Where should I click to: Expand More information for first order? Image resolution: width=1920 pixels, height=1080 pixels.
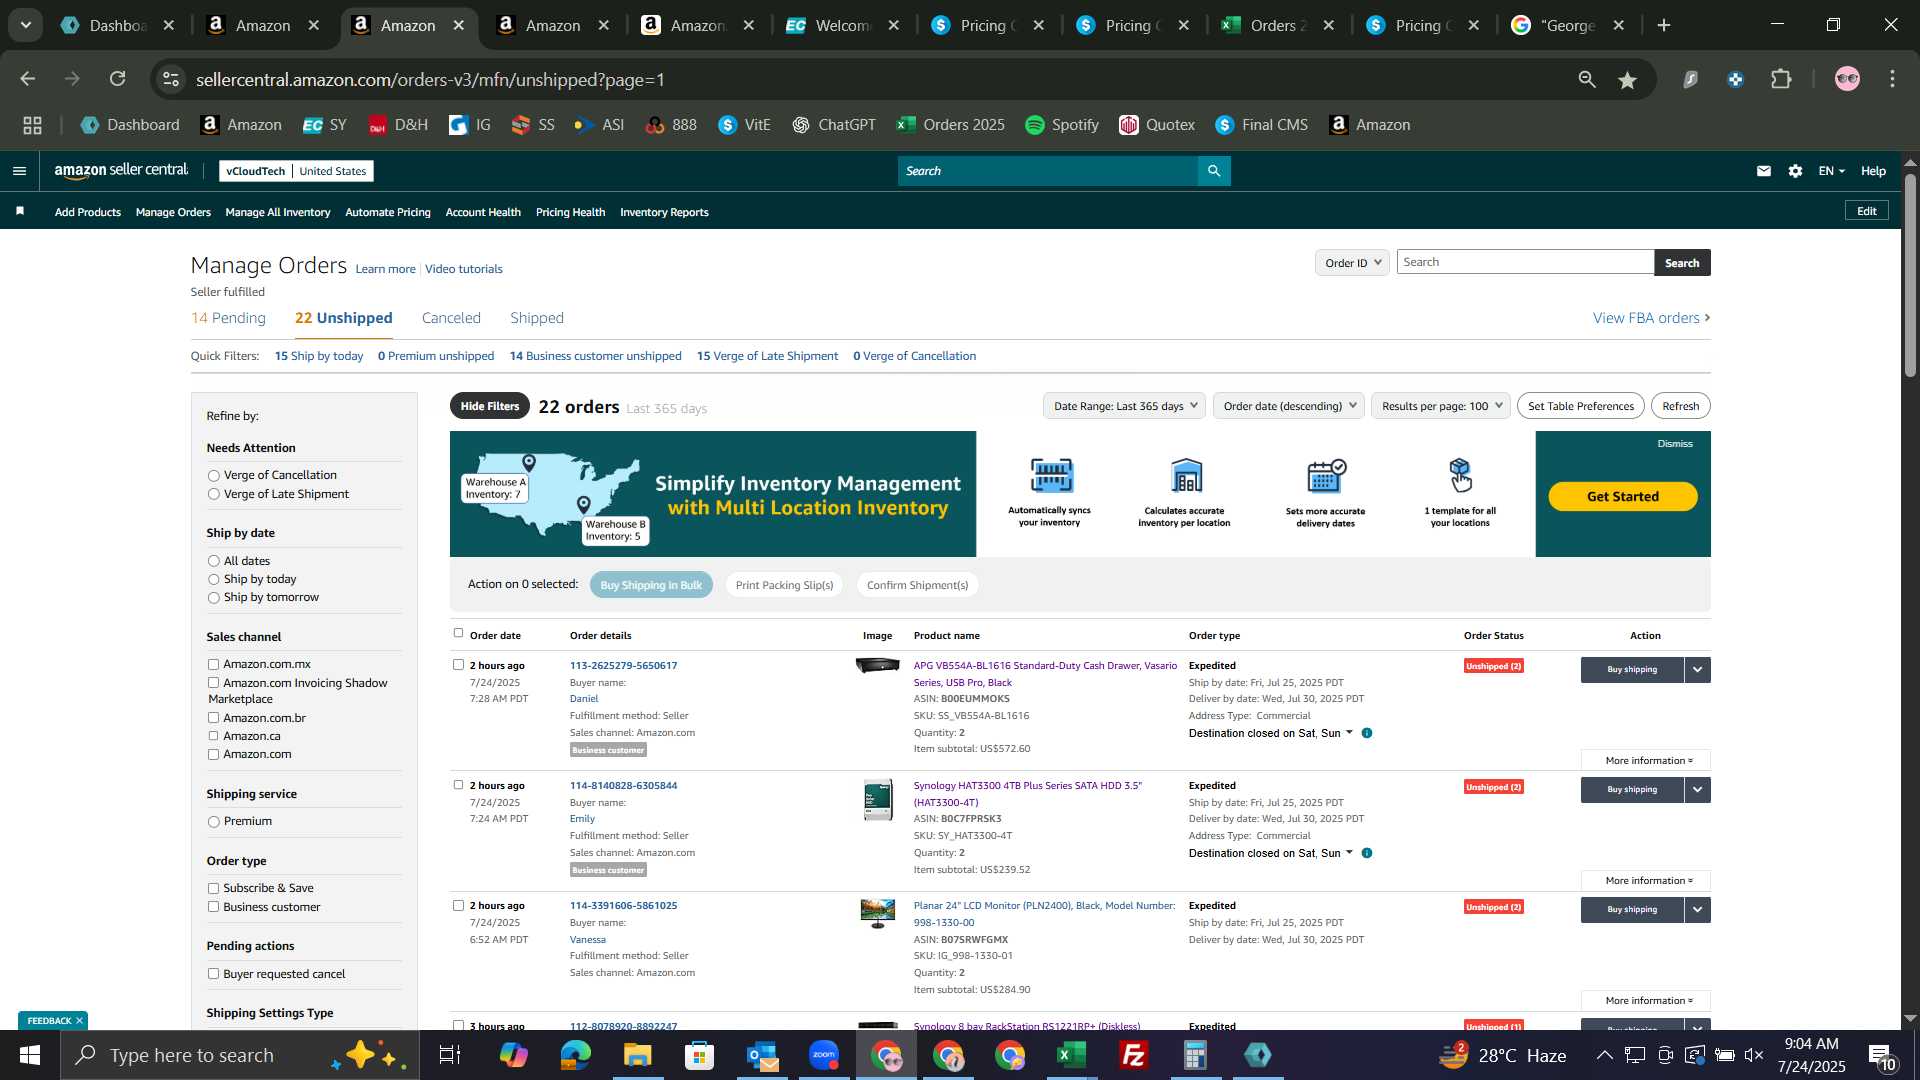(1646, 761)
